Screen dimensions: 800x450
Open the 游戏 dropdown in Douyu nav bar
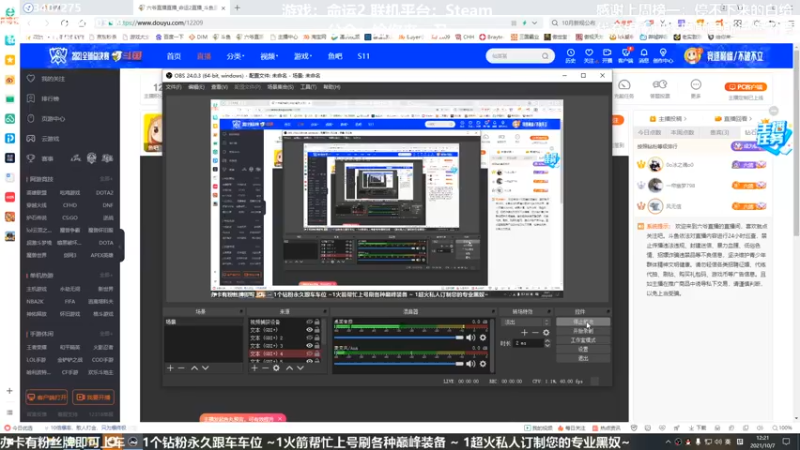point(303,56)
